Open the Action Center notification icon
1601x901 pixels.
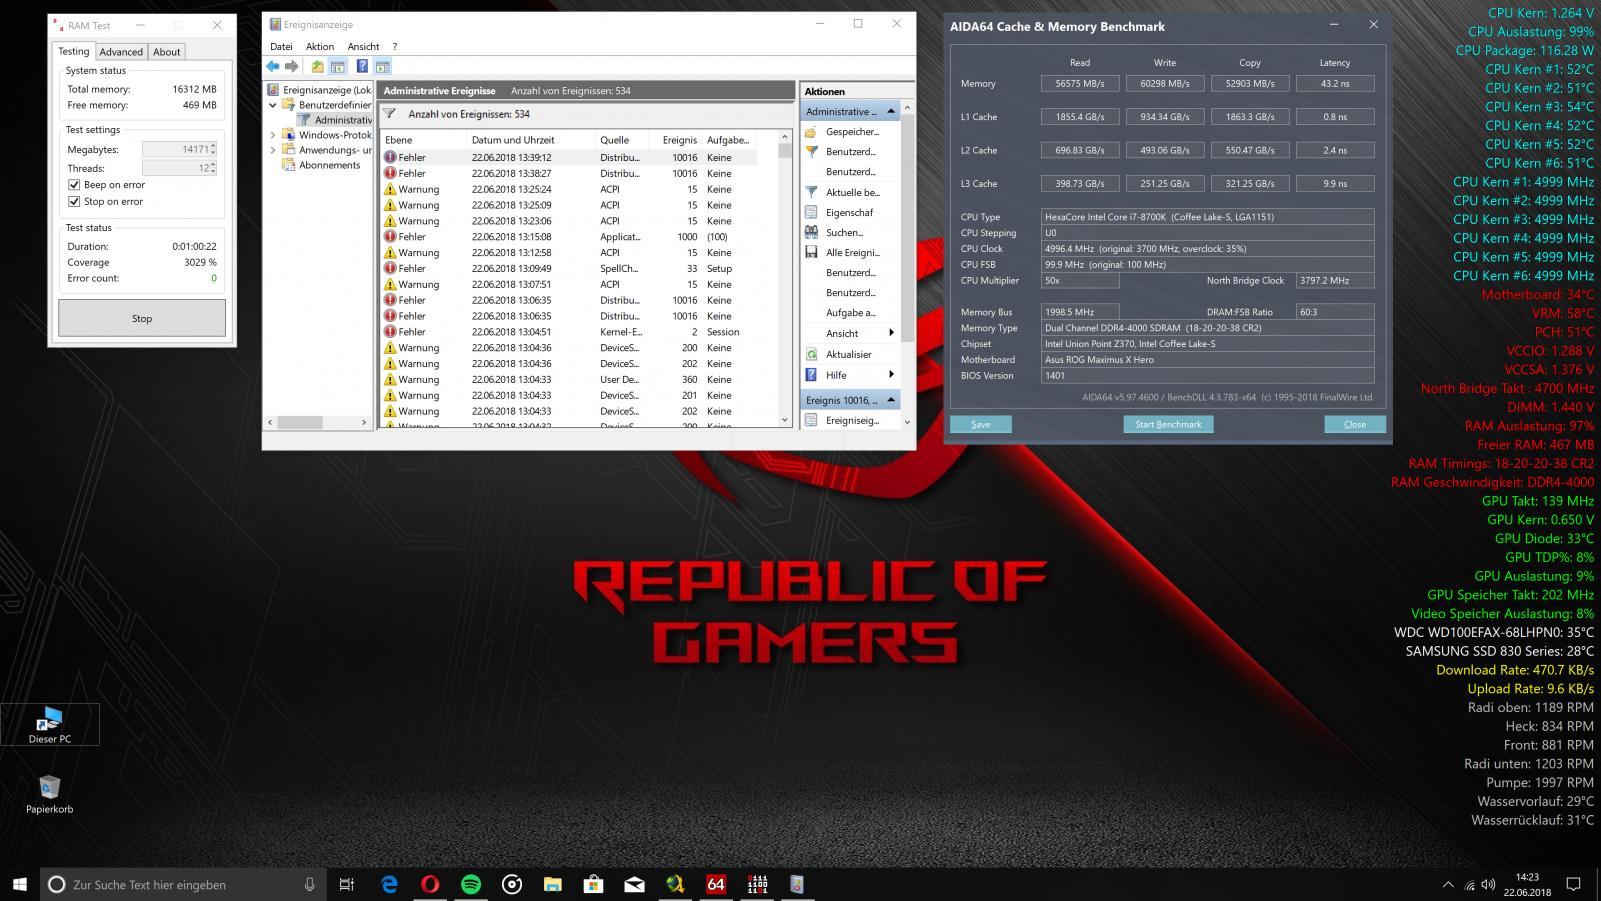(x=1573, y=884)
